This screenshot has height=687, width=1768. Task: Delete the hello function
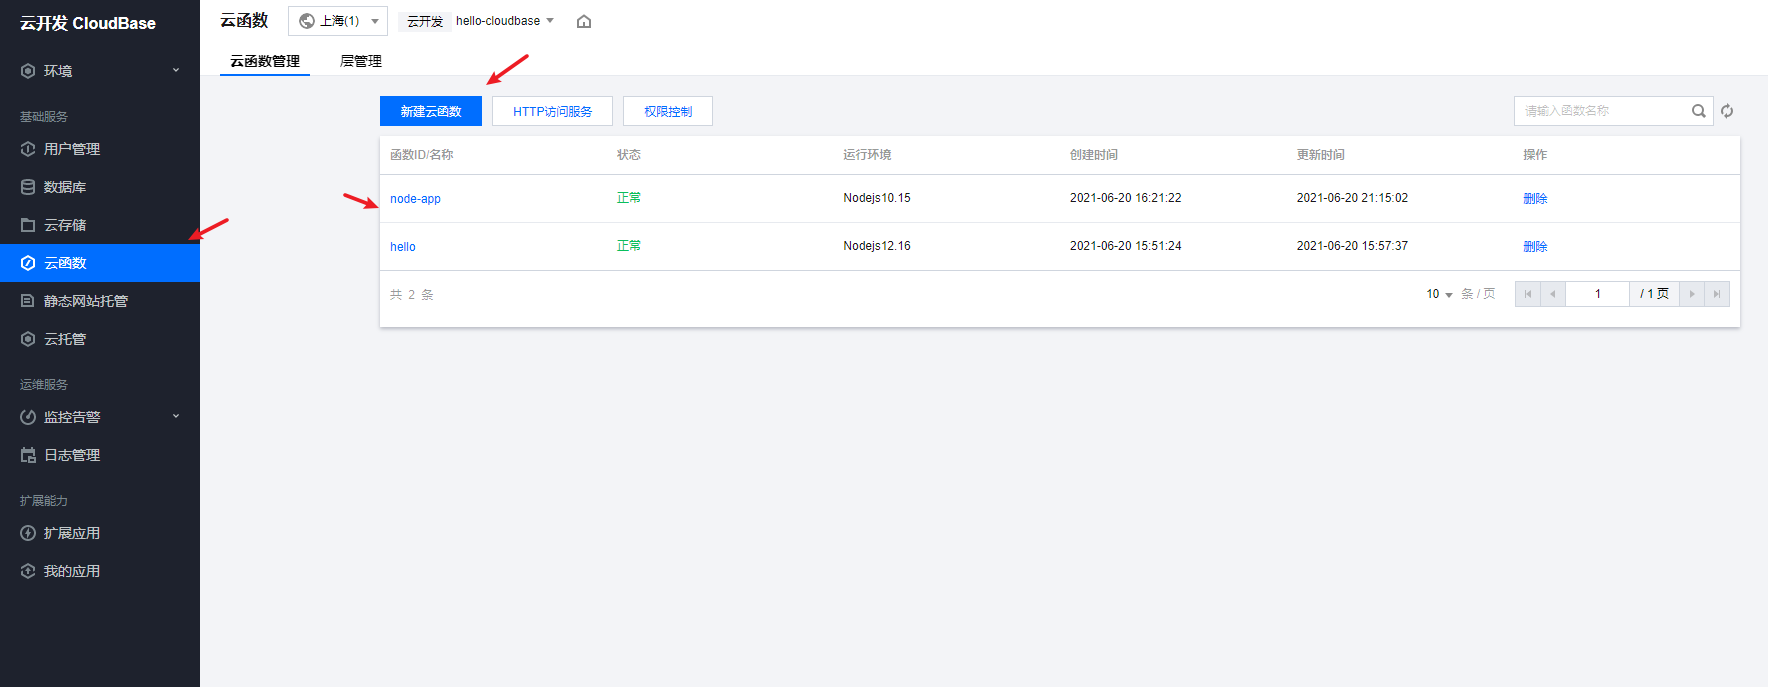click(x=1535, y=247)
